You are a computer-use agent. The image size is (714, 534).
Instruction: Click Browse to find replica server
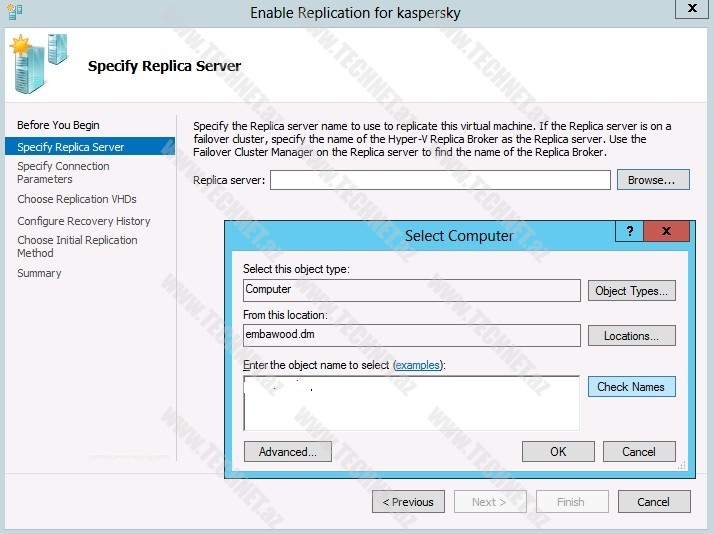click(x=652, y=180)
